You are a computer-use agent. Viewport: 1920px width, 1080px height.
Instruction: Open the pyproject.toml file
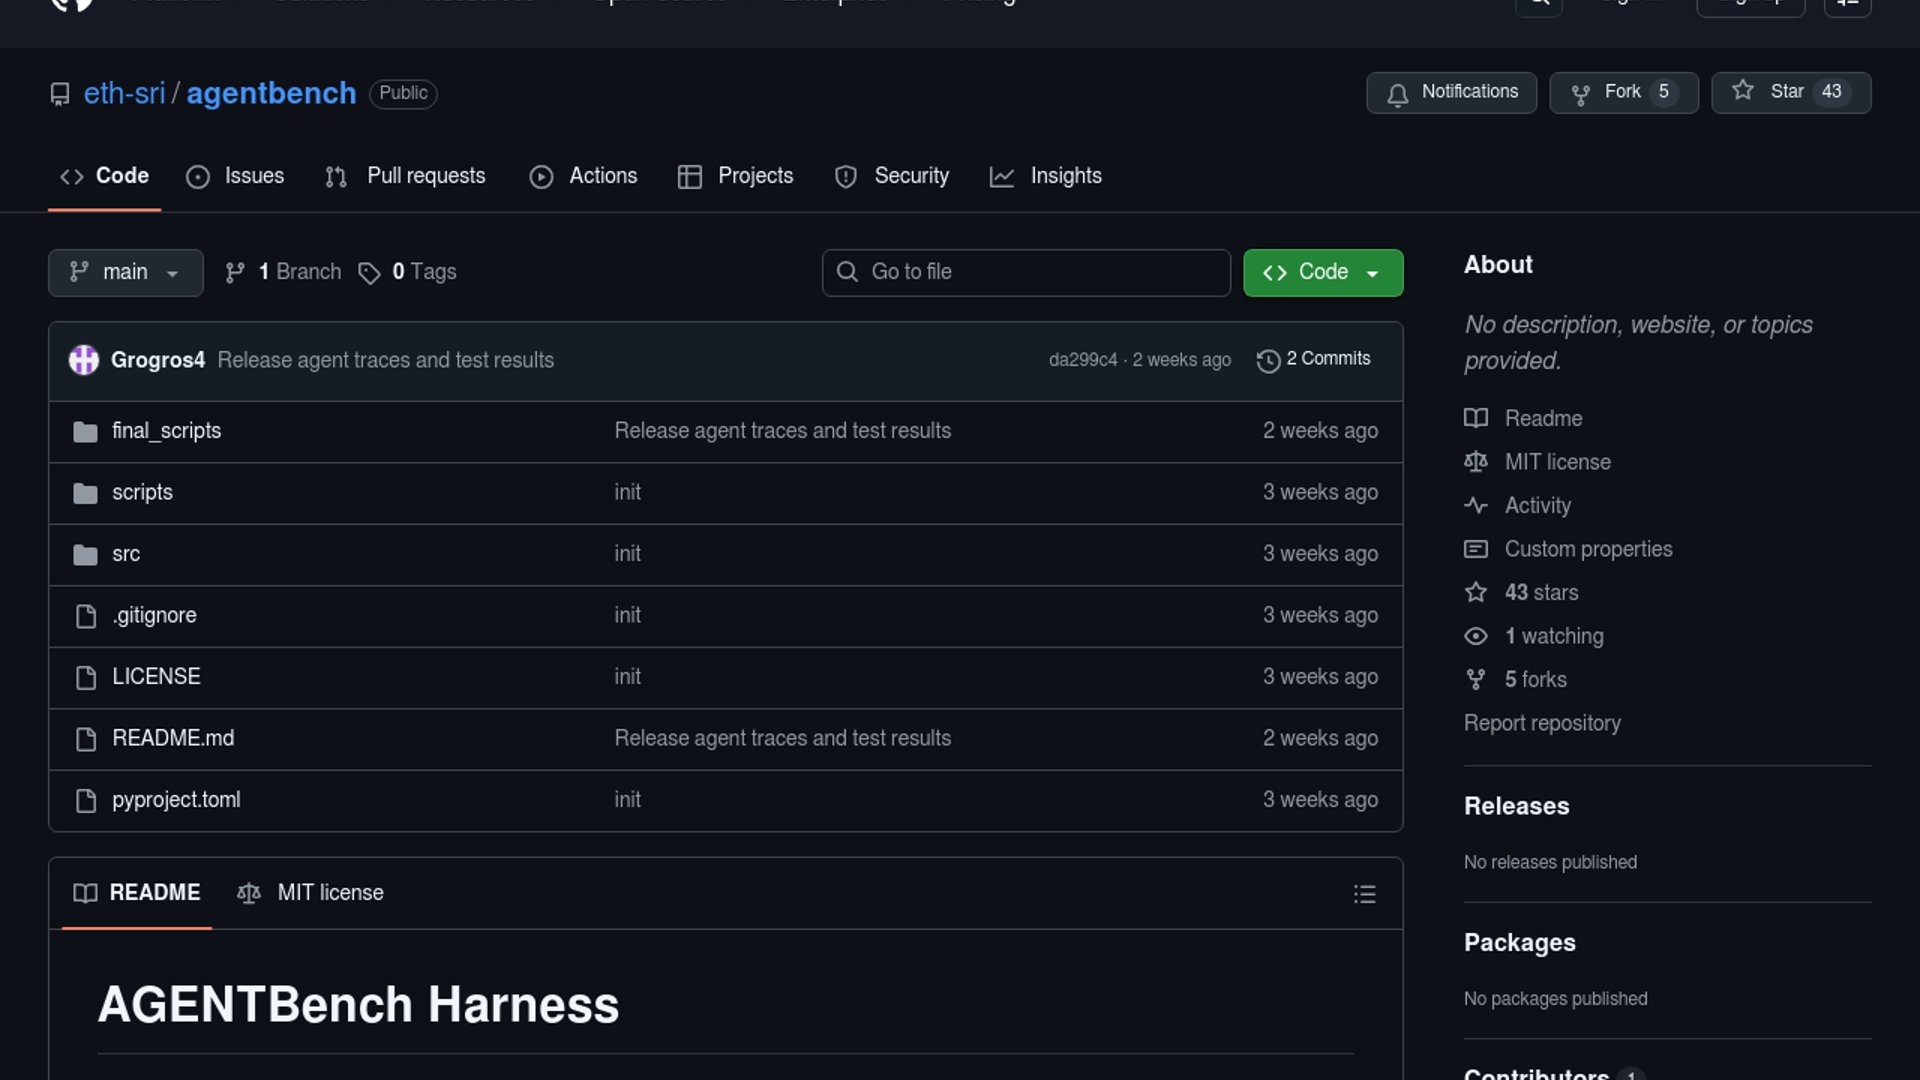pyautogui.click(x=176, y=800)
